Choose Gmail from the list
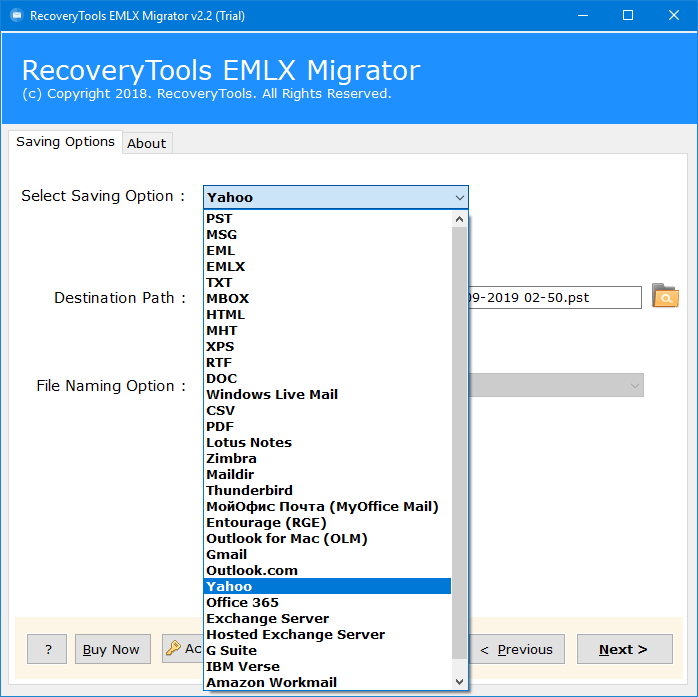 (327, 555)
